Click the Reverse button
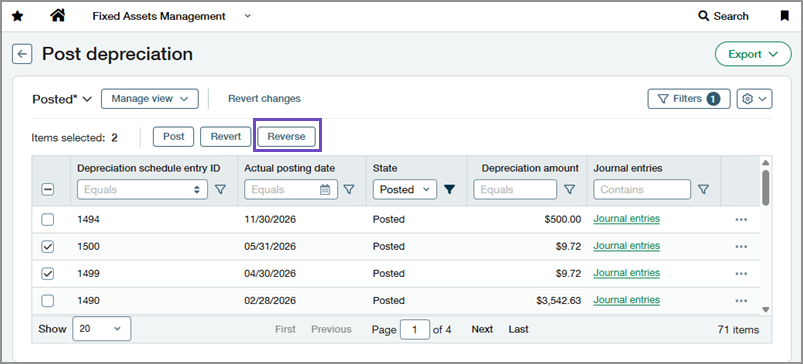 pos(286,137)
